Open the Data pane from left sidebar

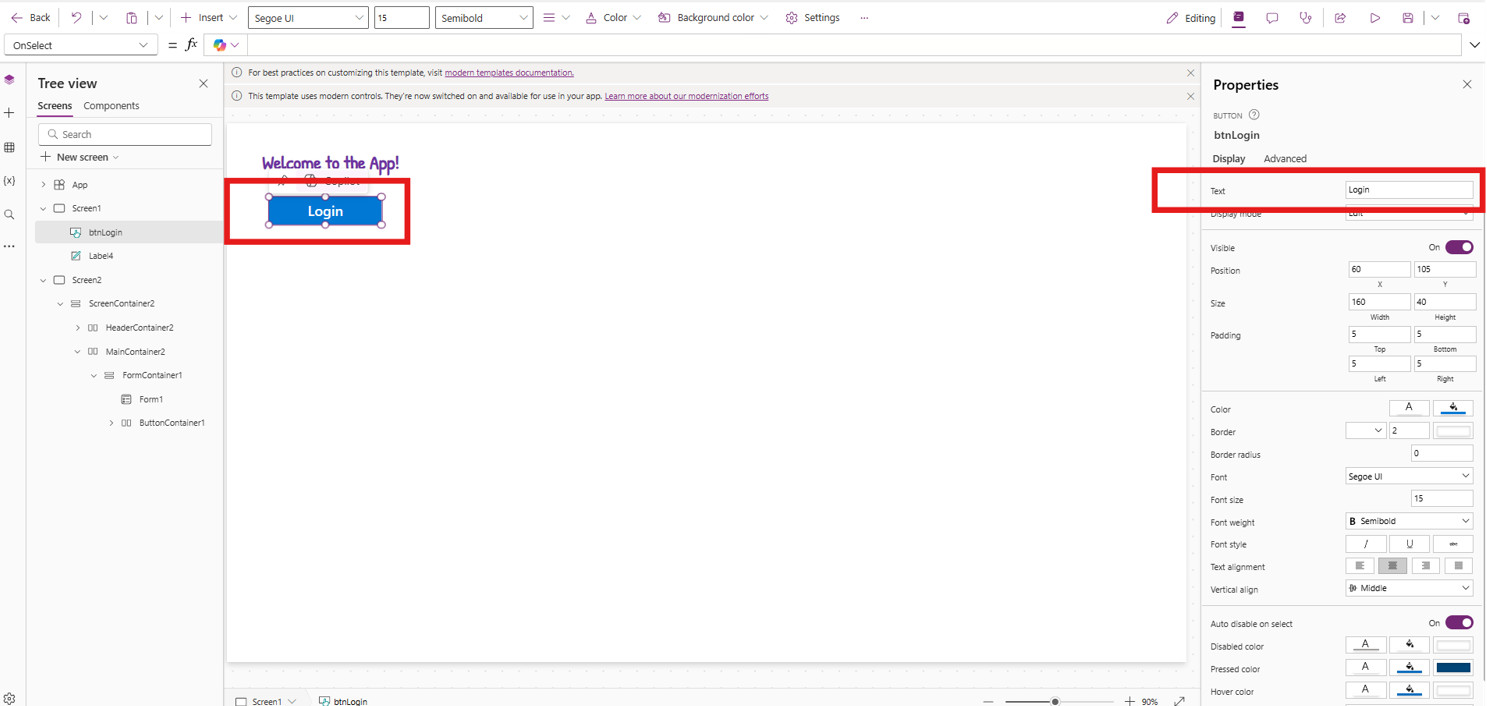tap(10, 148)
